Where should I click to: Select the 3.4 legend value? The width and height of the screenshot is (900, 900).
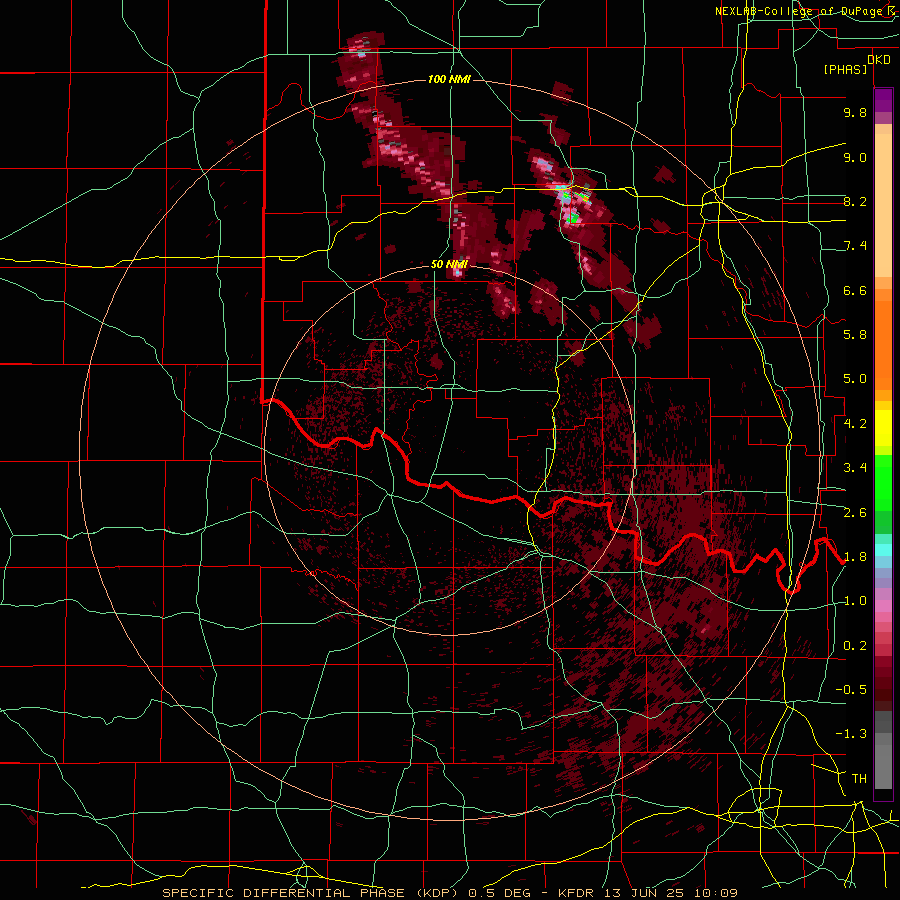pos(855,468)
